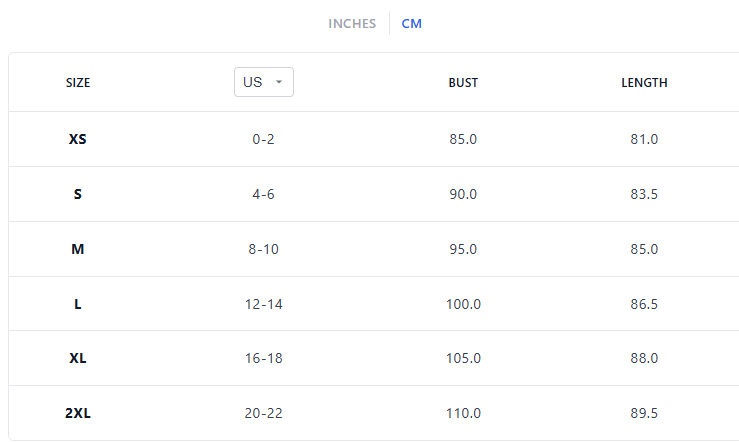
Task: Click the 20-22 US size cell
Action: [x=263, y=413]
